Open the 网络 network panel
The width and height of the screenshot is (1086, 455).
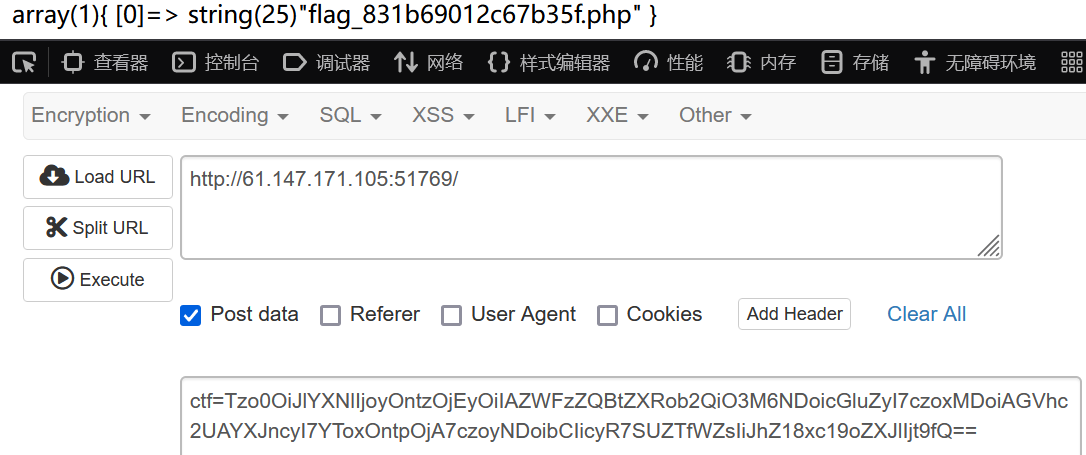click(x=429, y=63)
